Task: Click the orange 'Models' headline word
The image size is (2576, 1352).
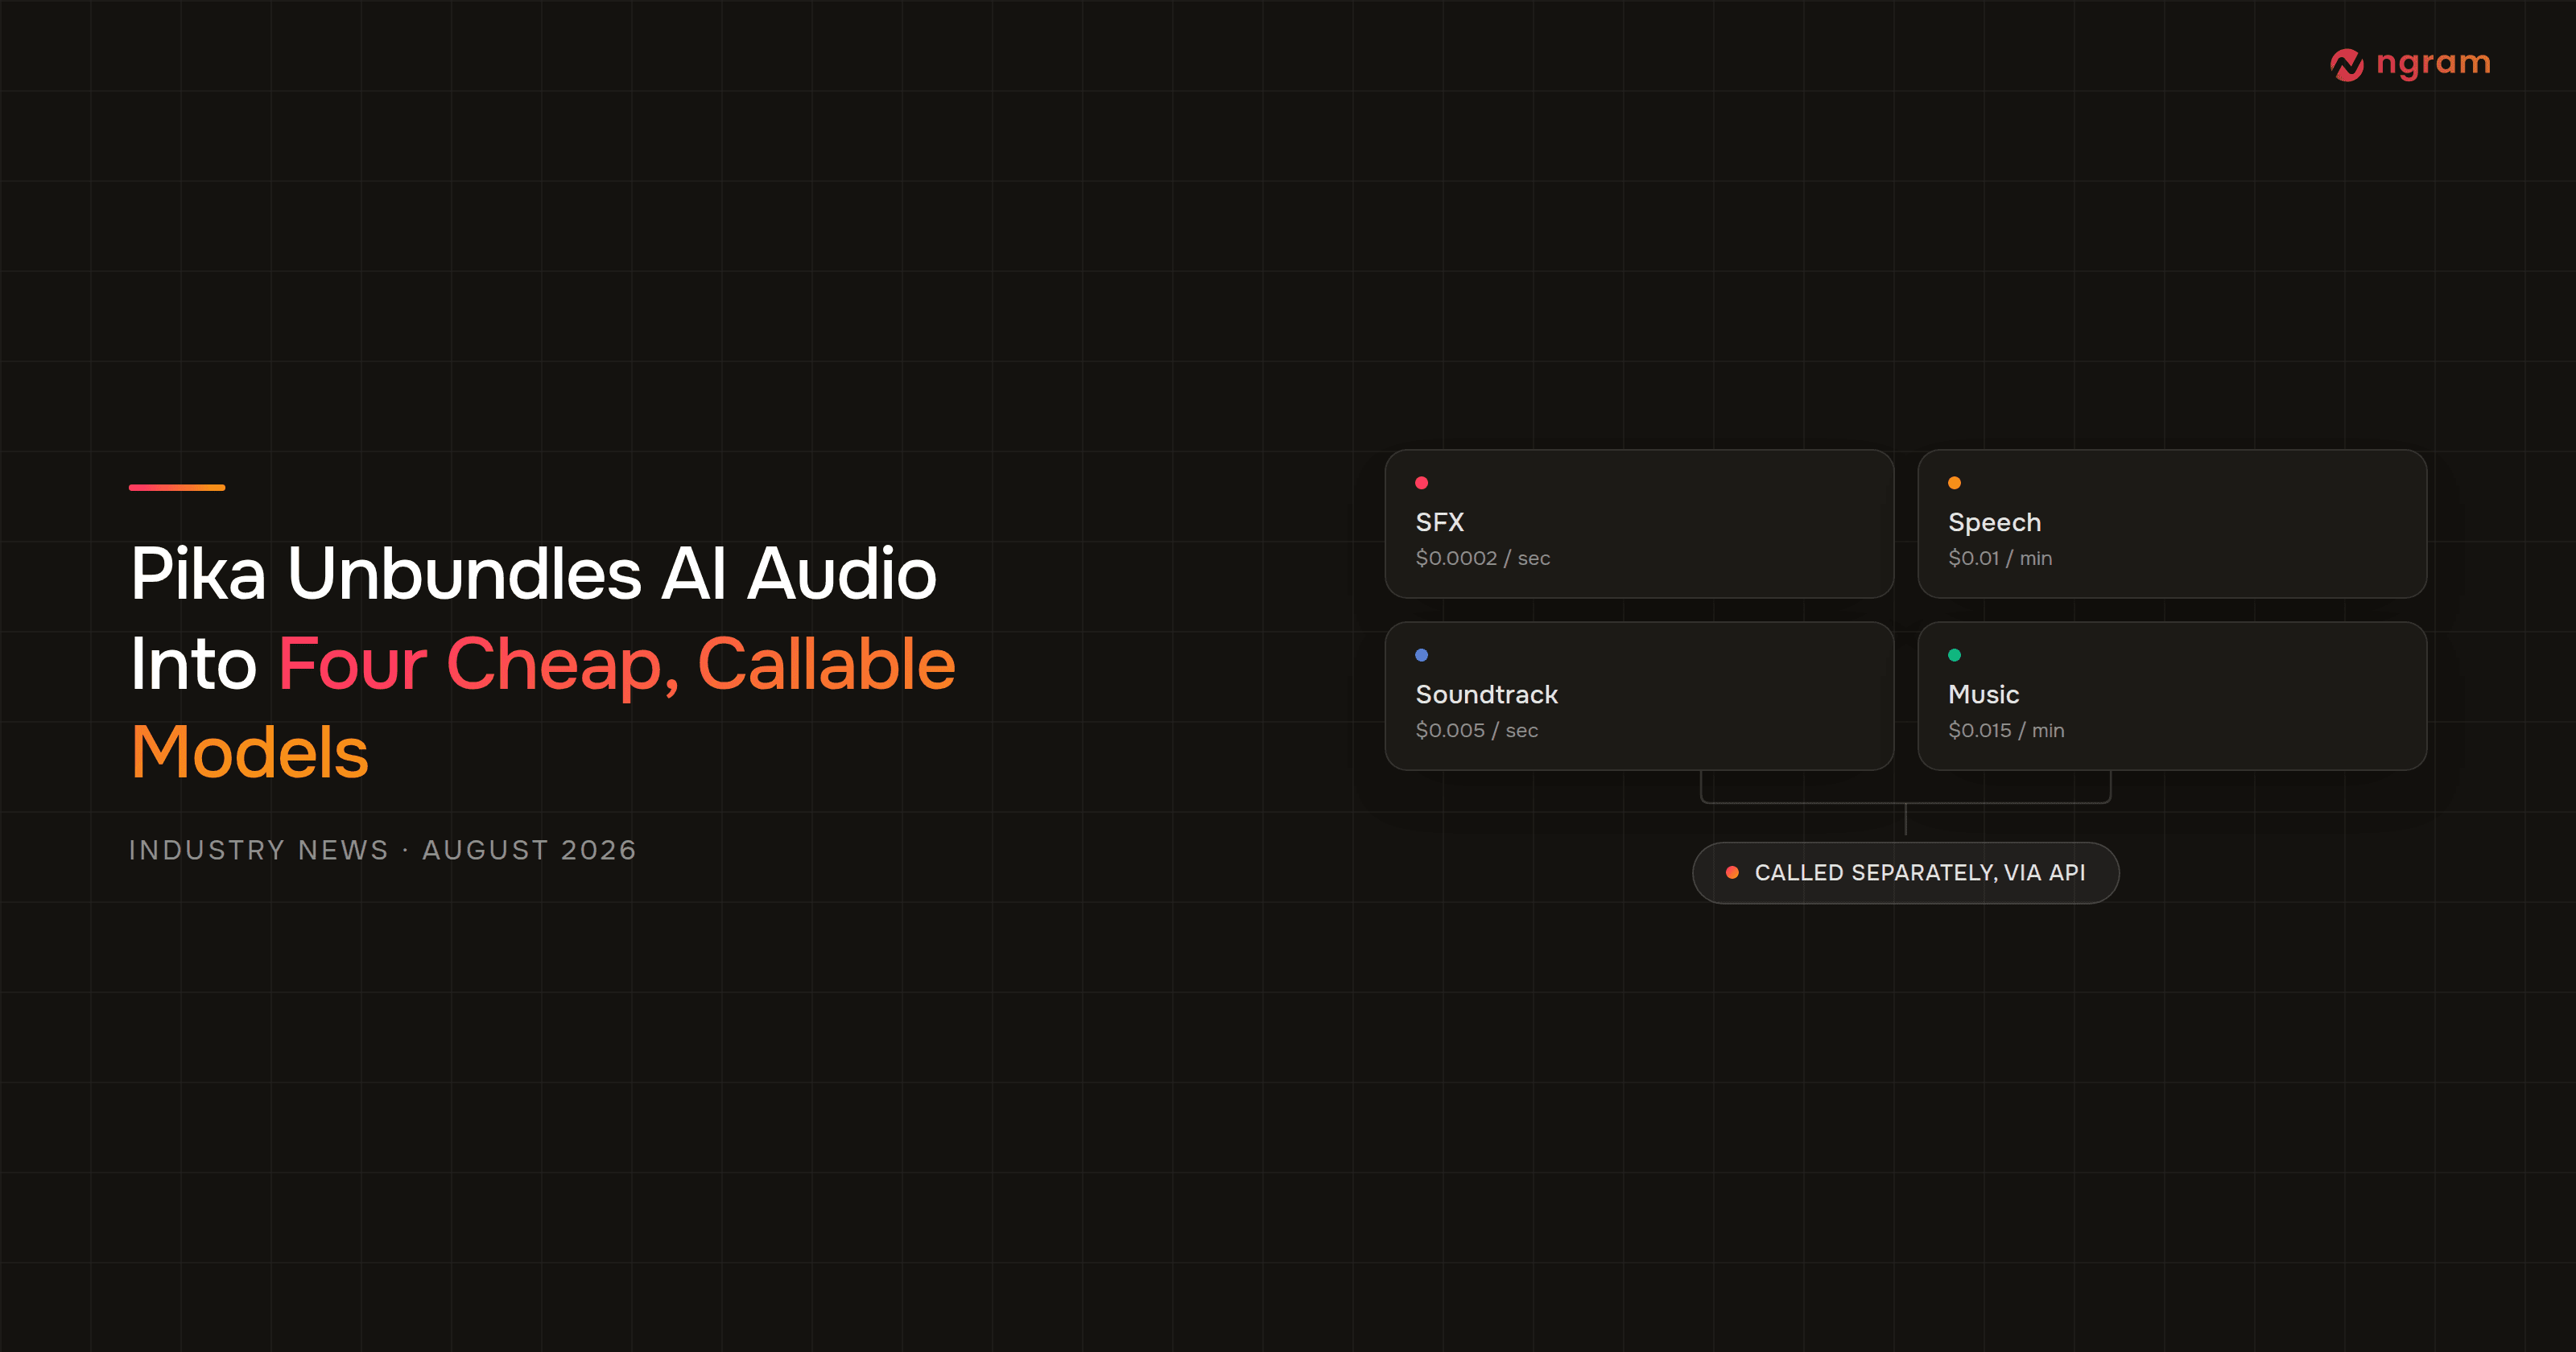Action: [250, 752]
